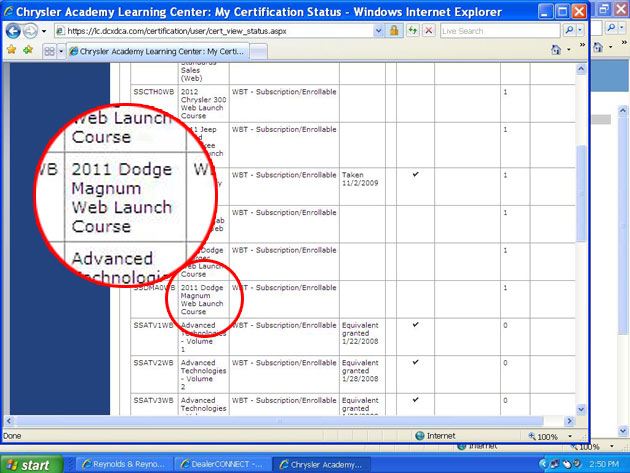Open Favorites Center star icon

[12, 50]
